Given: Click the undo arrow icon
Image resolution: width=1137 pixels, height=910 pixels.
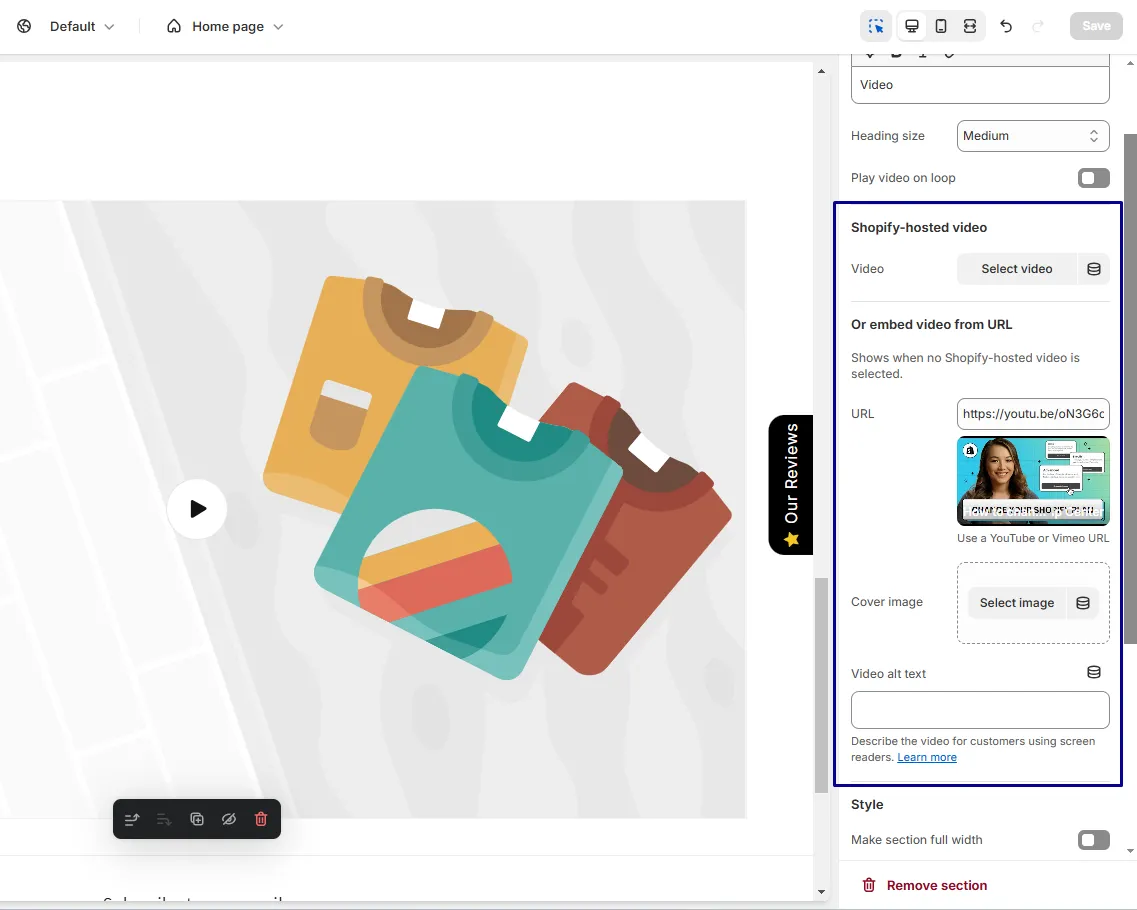Looking at the screenshot, I should 1006,26.
